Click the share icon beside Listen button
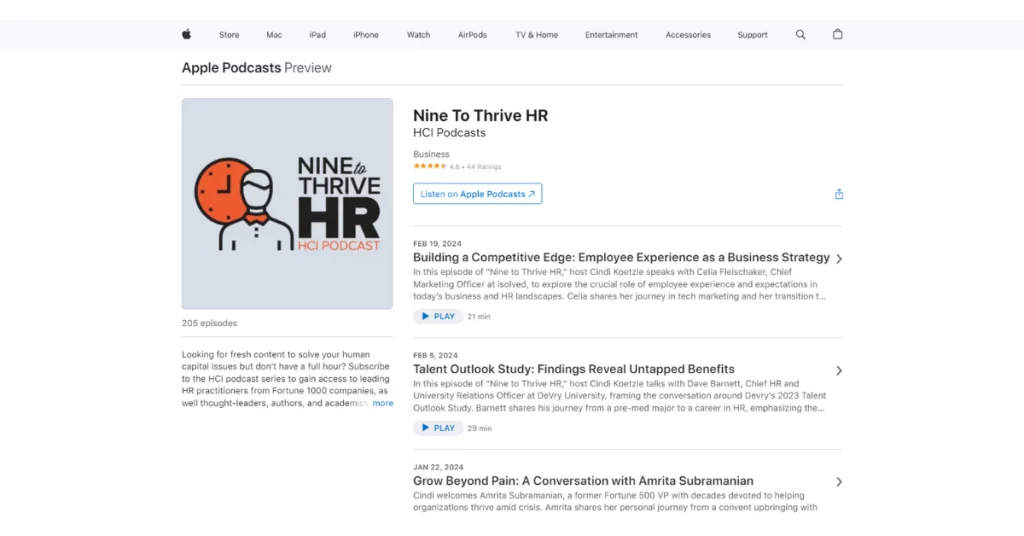The image size is (1024, 536). pyautogui.click(x=839, y=194)
